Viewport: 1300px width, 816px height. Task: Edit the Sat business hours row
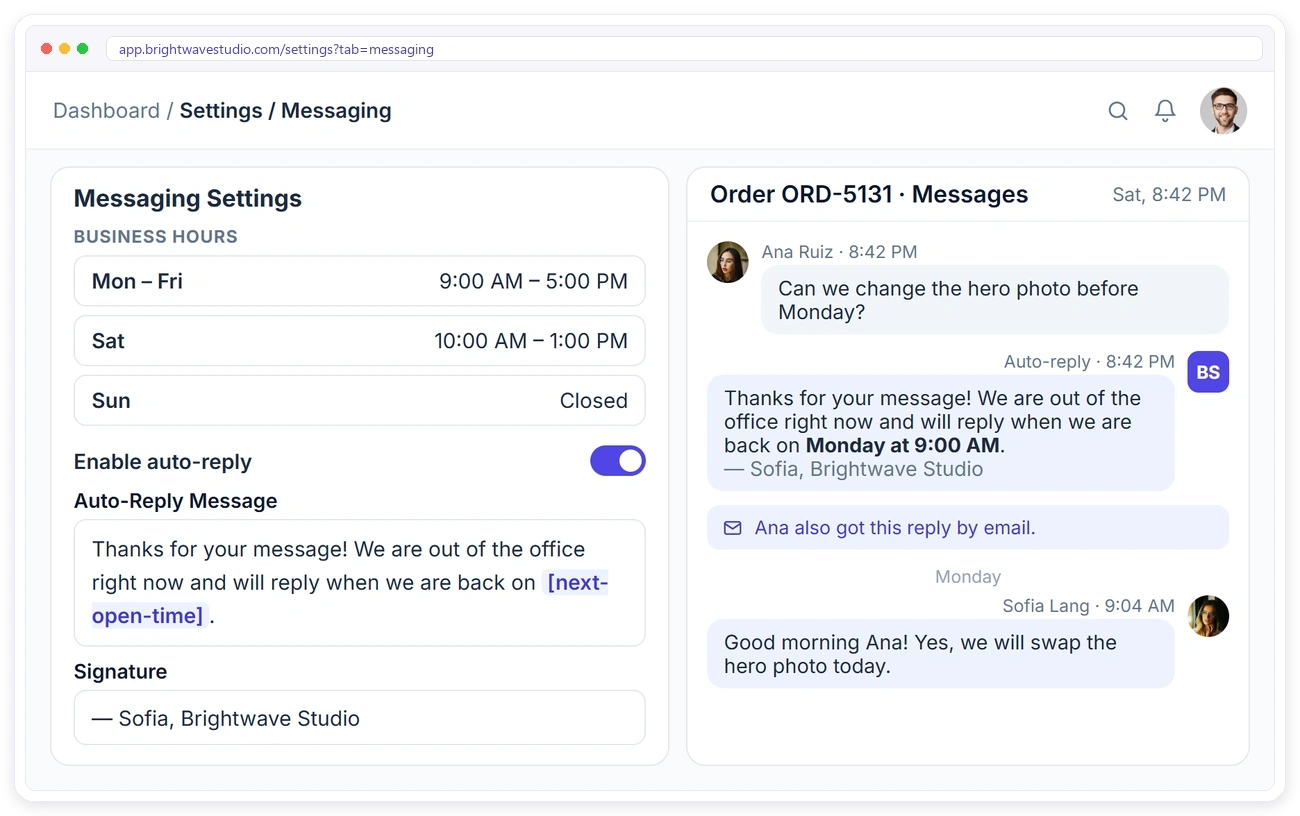click(360, 341)
